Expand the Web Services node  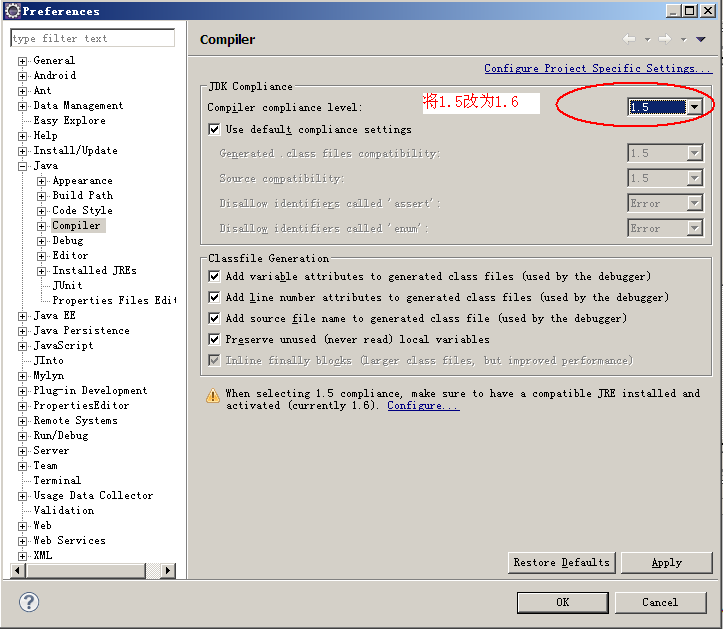(x=22, y=541)
